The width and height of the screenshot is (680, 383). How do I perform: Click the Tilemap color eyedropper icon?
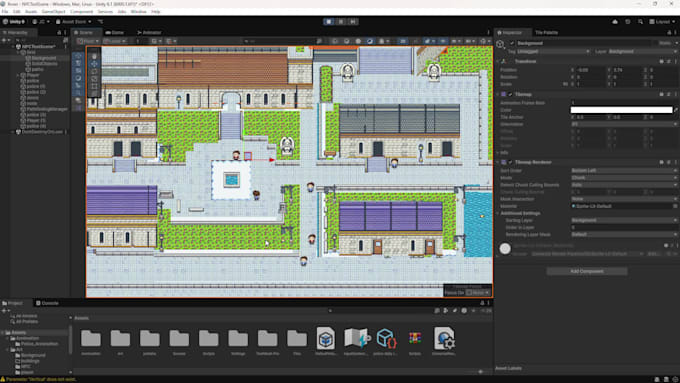tap(676, 110)
